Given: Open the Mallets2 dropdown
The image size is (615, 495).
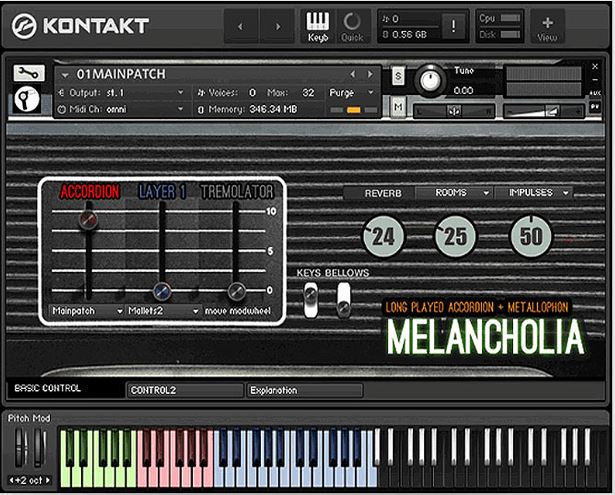Looking at the screenshot, I should pyautogui.click(x=162, y=311).
